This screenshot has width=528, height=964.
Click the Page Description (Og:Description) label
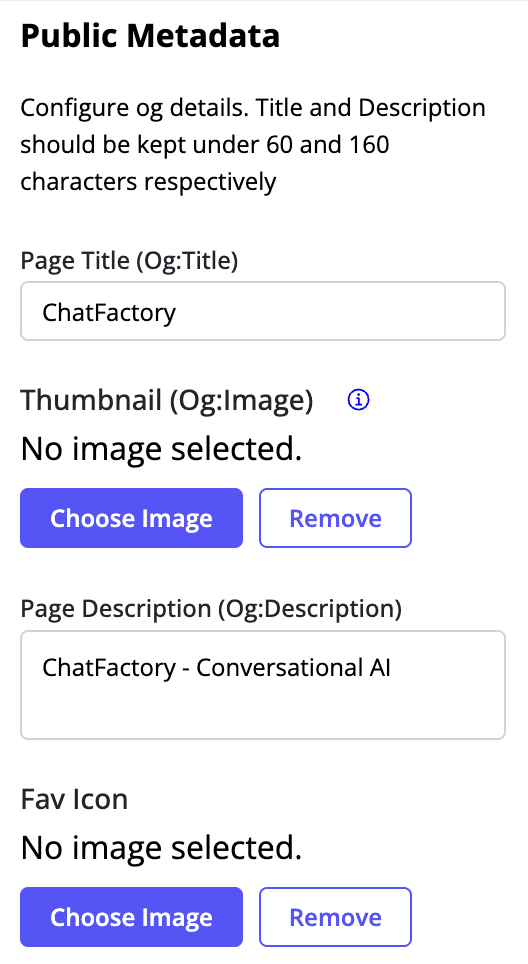(x=211, y=609)
